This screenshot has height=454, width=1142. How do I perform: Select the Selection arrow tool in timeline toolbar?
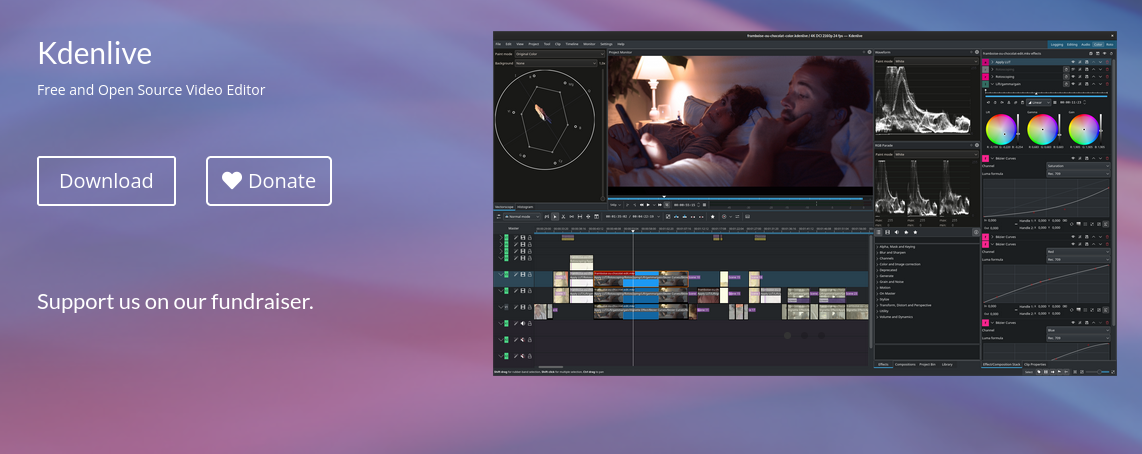[x=555, y=216]
